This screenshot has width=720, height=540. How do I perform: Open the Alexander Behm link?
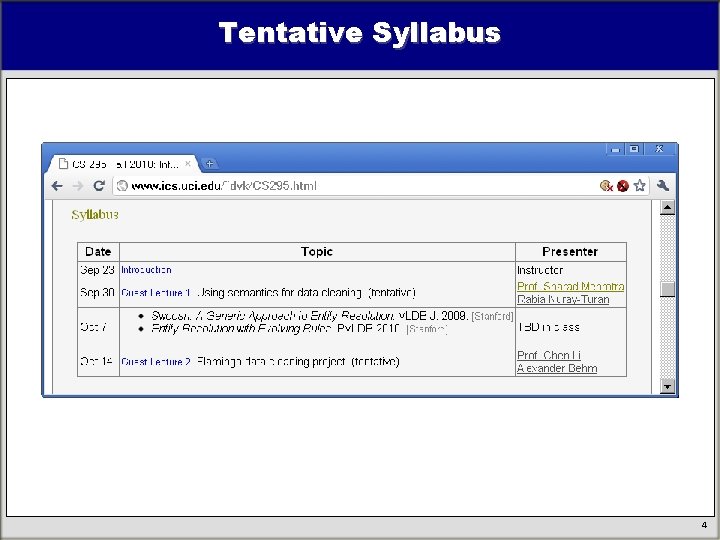pos(557,368)
